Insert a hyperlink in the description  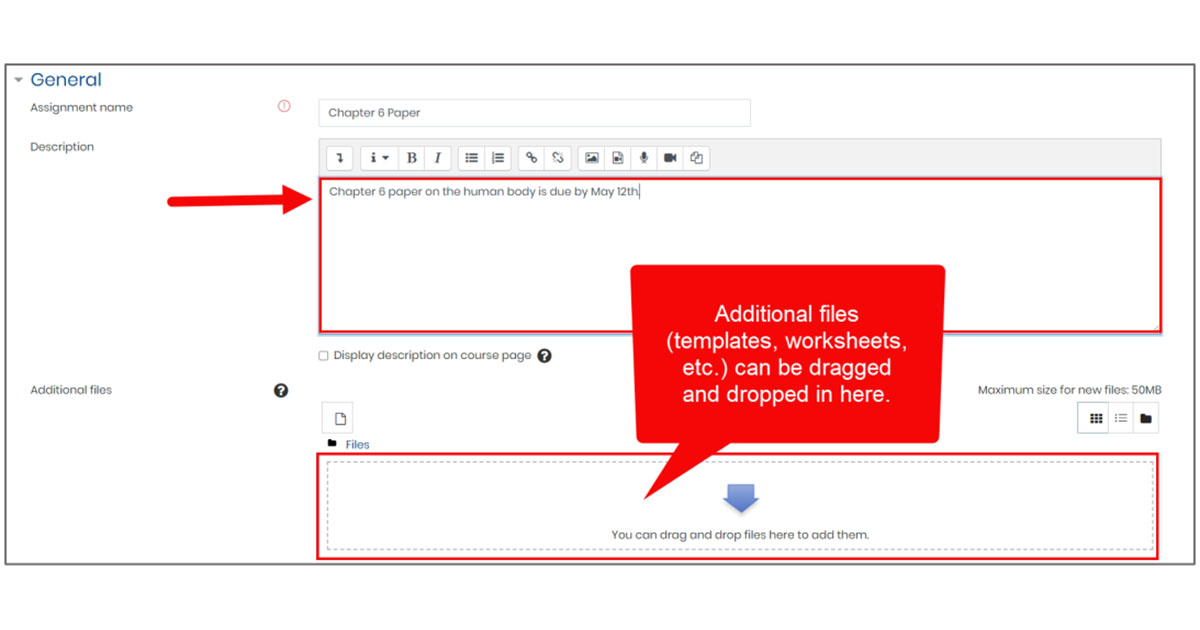[531, 157]
